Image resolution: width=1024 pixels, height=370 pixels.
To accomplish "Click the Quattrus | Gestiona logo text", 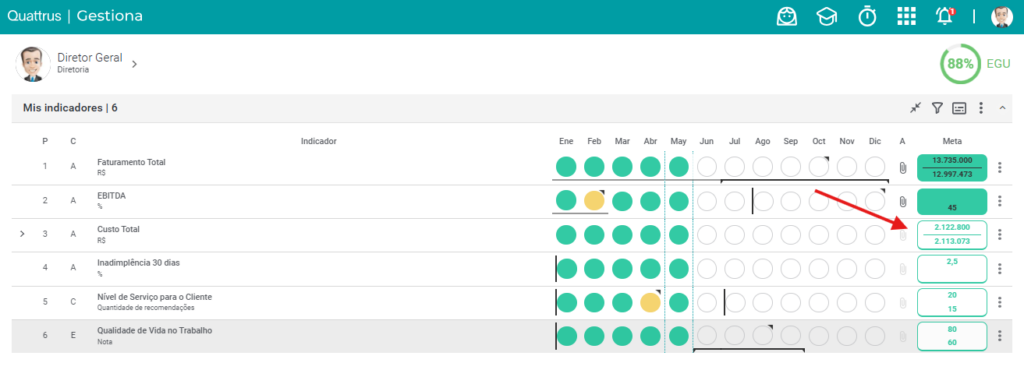I will coord(75,16).
